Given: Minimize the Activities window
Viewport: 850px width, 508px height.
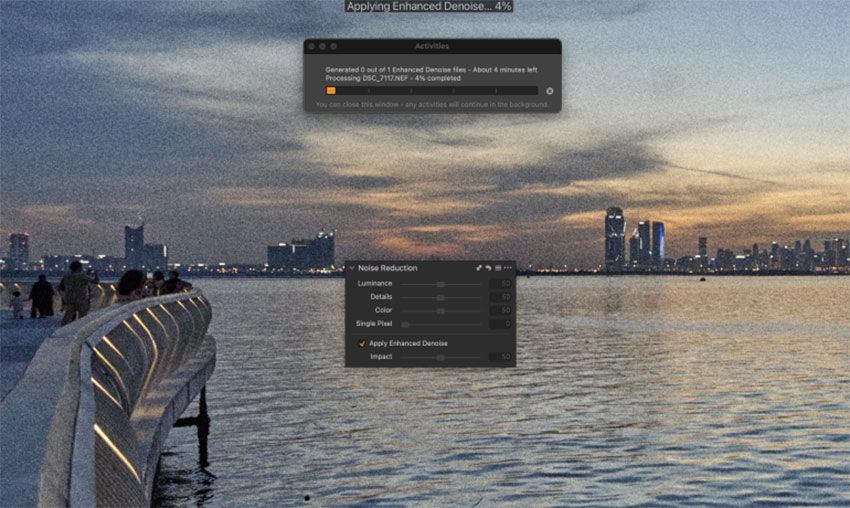Looking at the screenshot, I should coord(323,47).
